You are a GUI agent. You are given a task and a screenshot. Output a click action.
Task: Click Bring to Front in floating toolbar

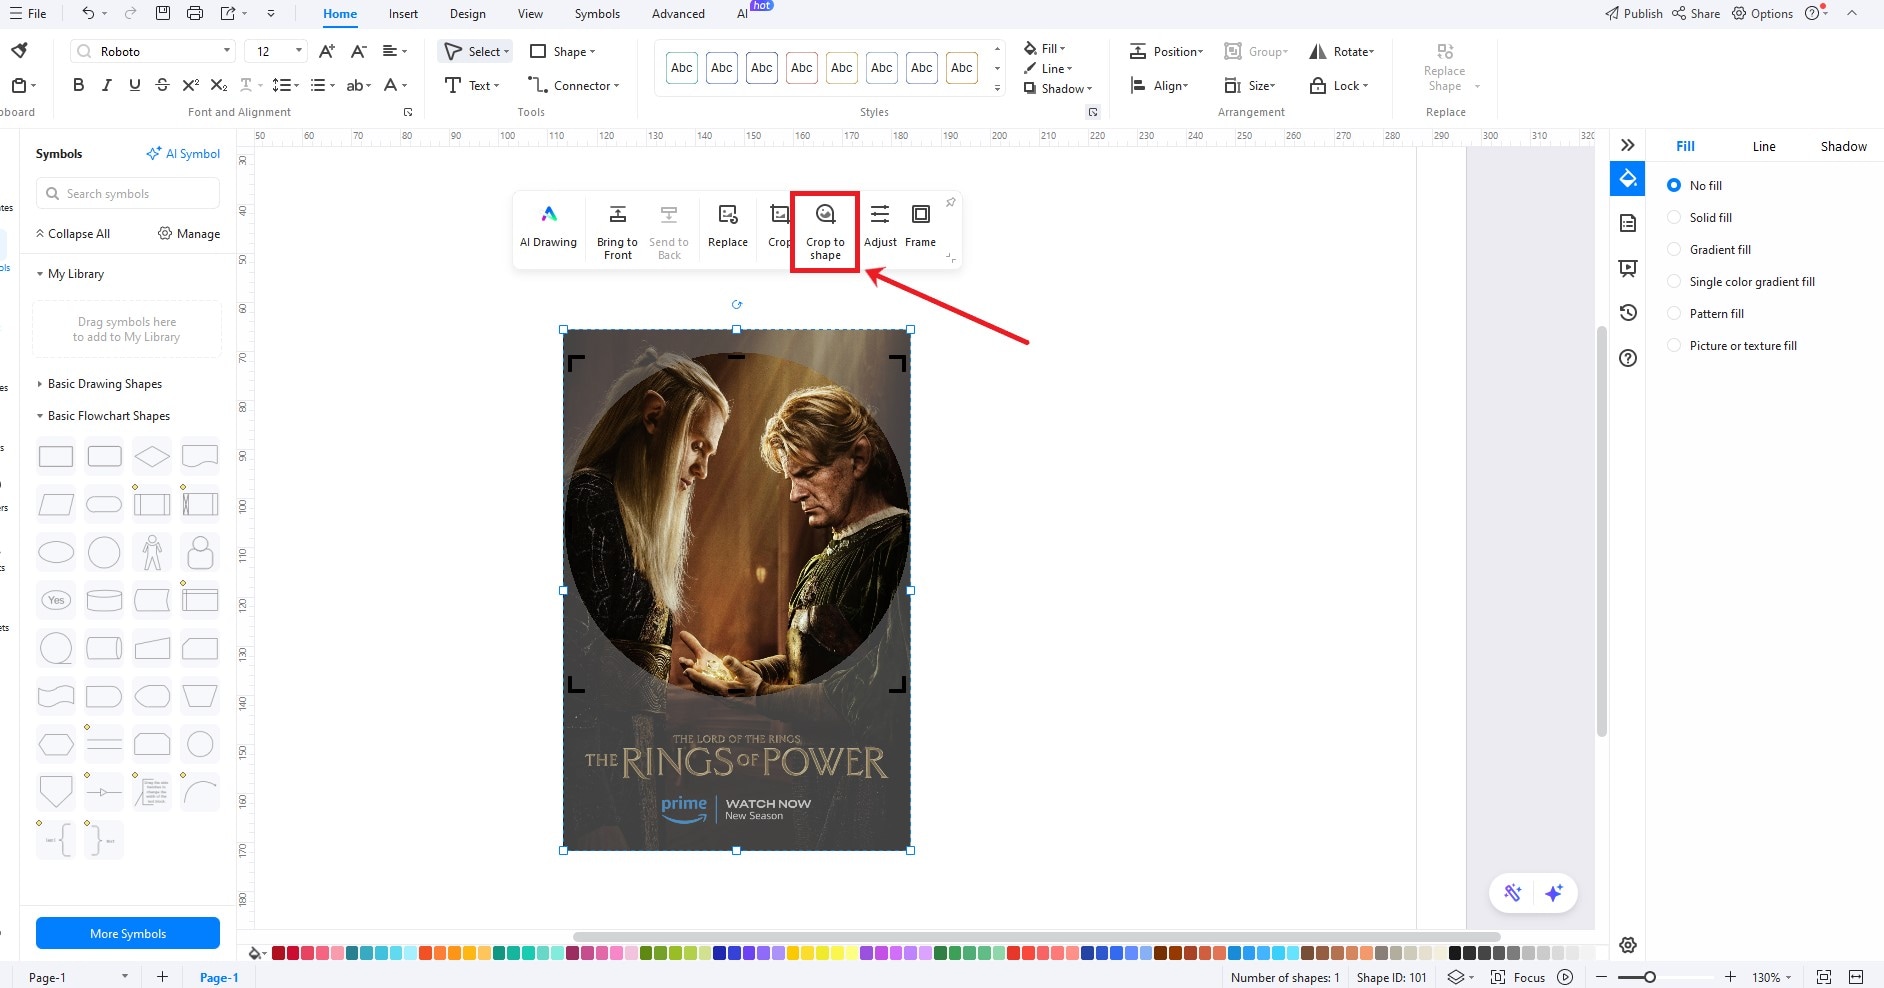coord(617,233)
